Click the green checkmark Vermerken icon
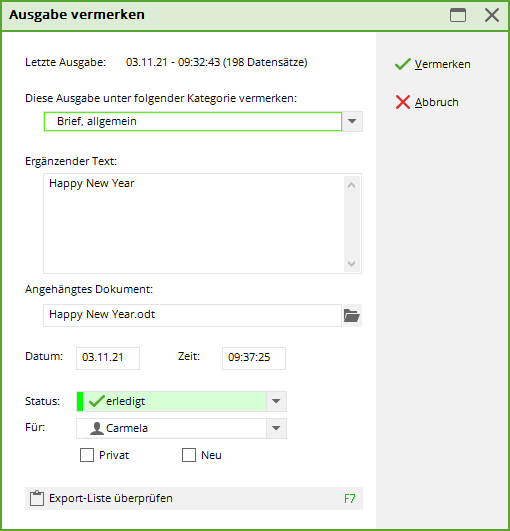Screen dimensions: 510x531 click(x=403, y=64)
